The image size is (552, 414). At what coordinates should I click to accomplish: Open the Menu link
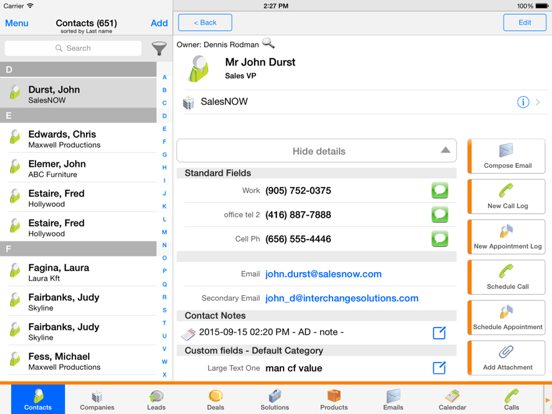17,23
